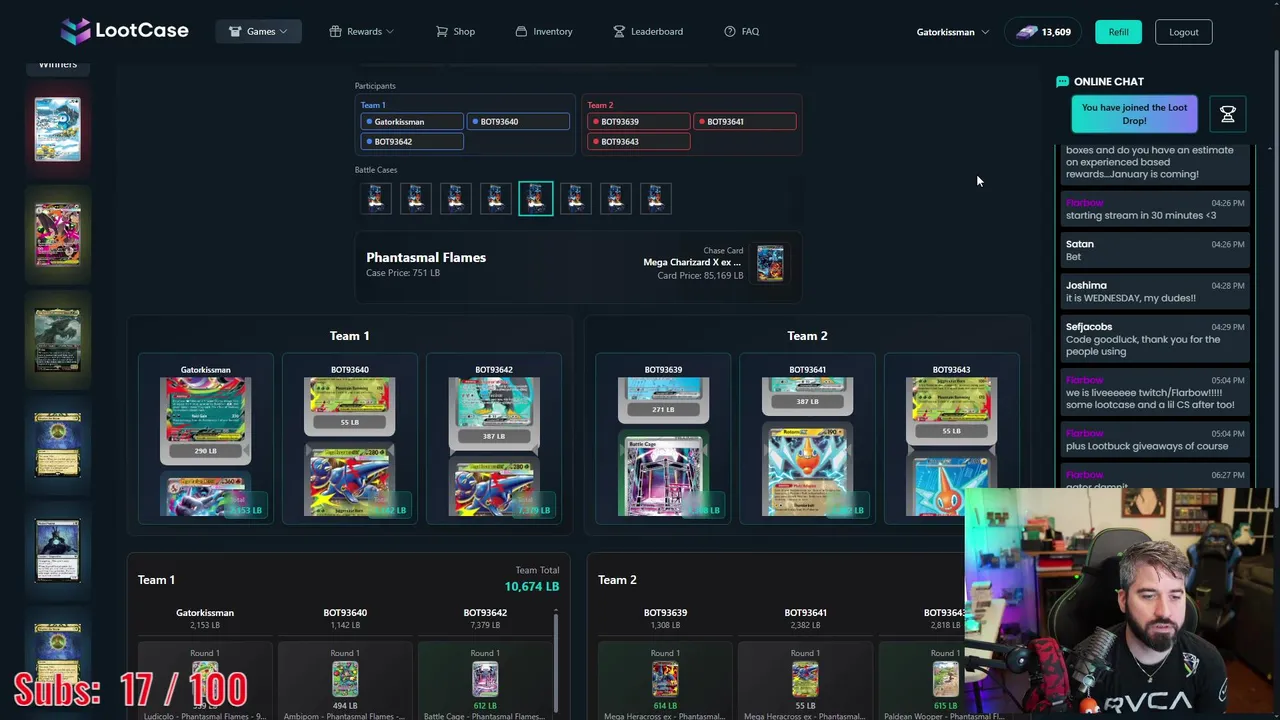Select the first battle case icon
This screenshot has height=720, width=1280.
coord(375,198)
